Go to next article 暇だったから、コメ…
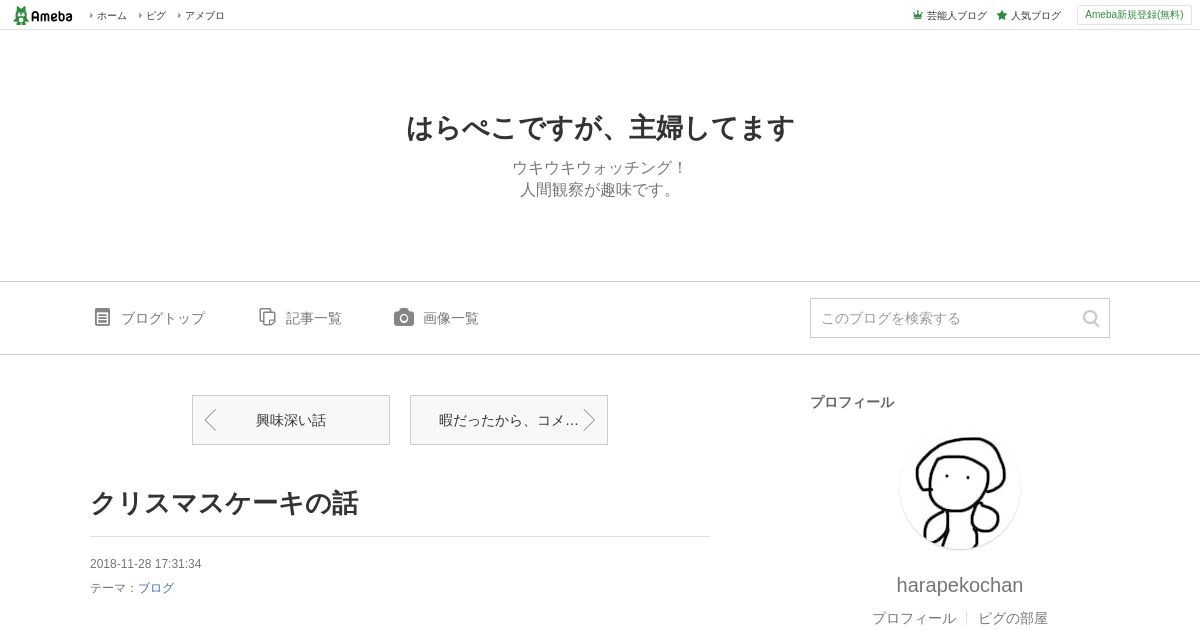The image size is (1200, 630). click(509, 420)
